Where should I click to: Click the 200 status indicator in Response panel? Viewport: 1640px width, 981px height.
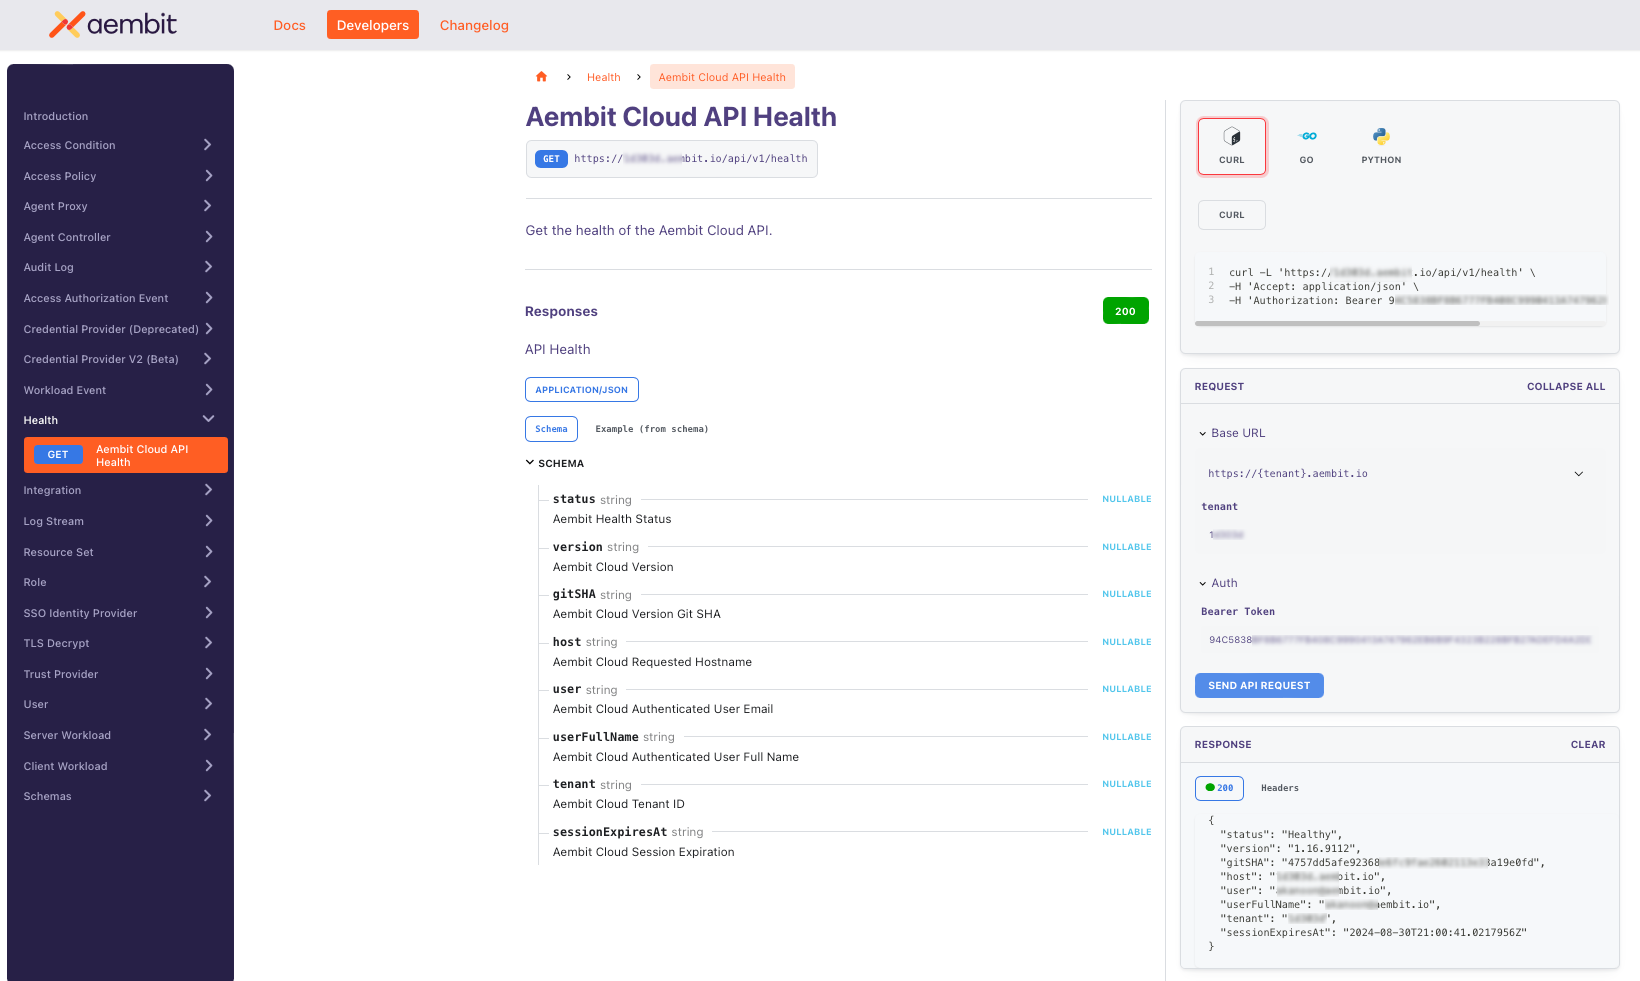[1219, 788]
